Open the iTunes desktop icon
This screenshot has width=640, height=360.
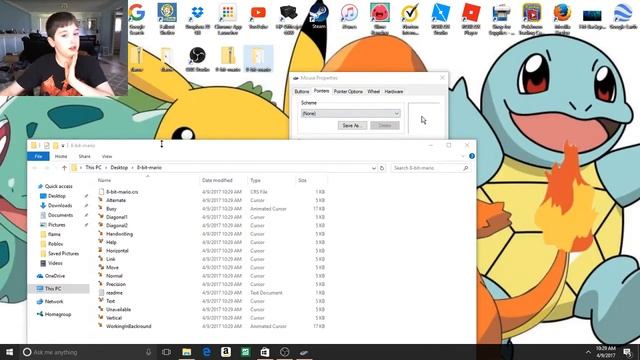coord(349,17)
